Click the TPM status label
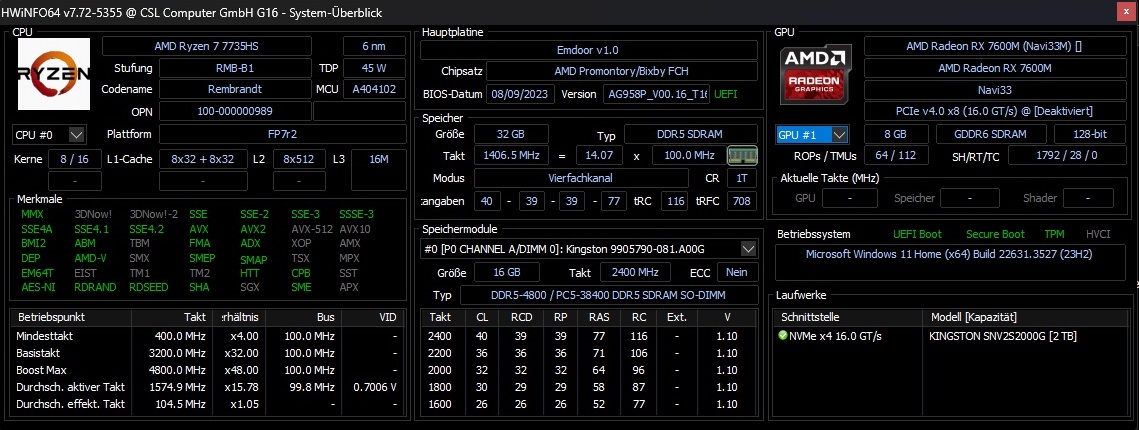The width and height of the screenshot is (1139, 430). click(x=1054, y=234)
